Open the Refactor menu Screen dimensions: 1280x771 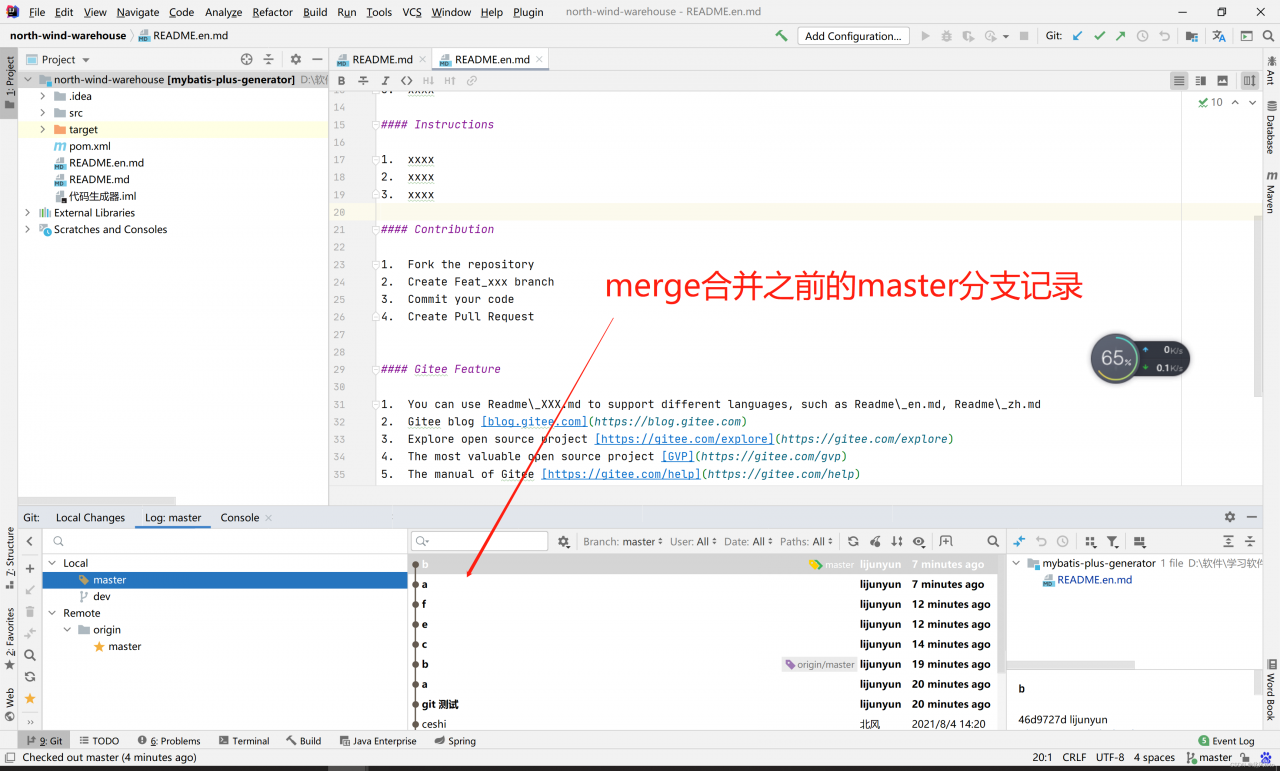click(272, 12)
